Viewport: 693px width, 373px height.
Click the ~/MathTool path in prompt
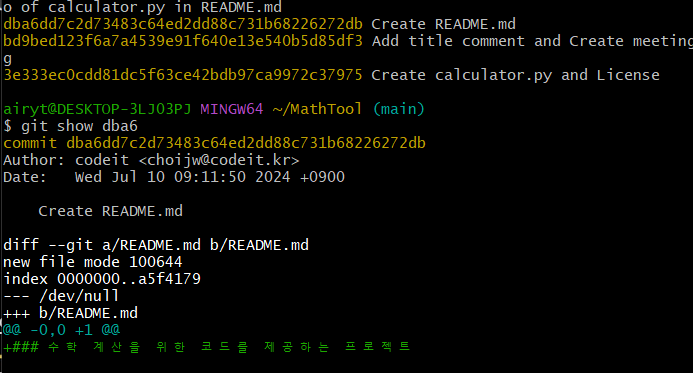(317, 109)
